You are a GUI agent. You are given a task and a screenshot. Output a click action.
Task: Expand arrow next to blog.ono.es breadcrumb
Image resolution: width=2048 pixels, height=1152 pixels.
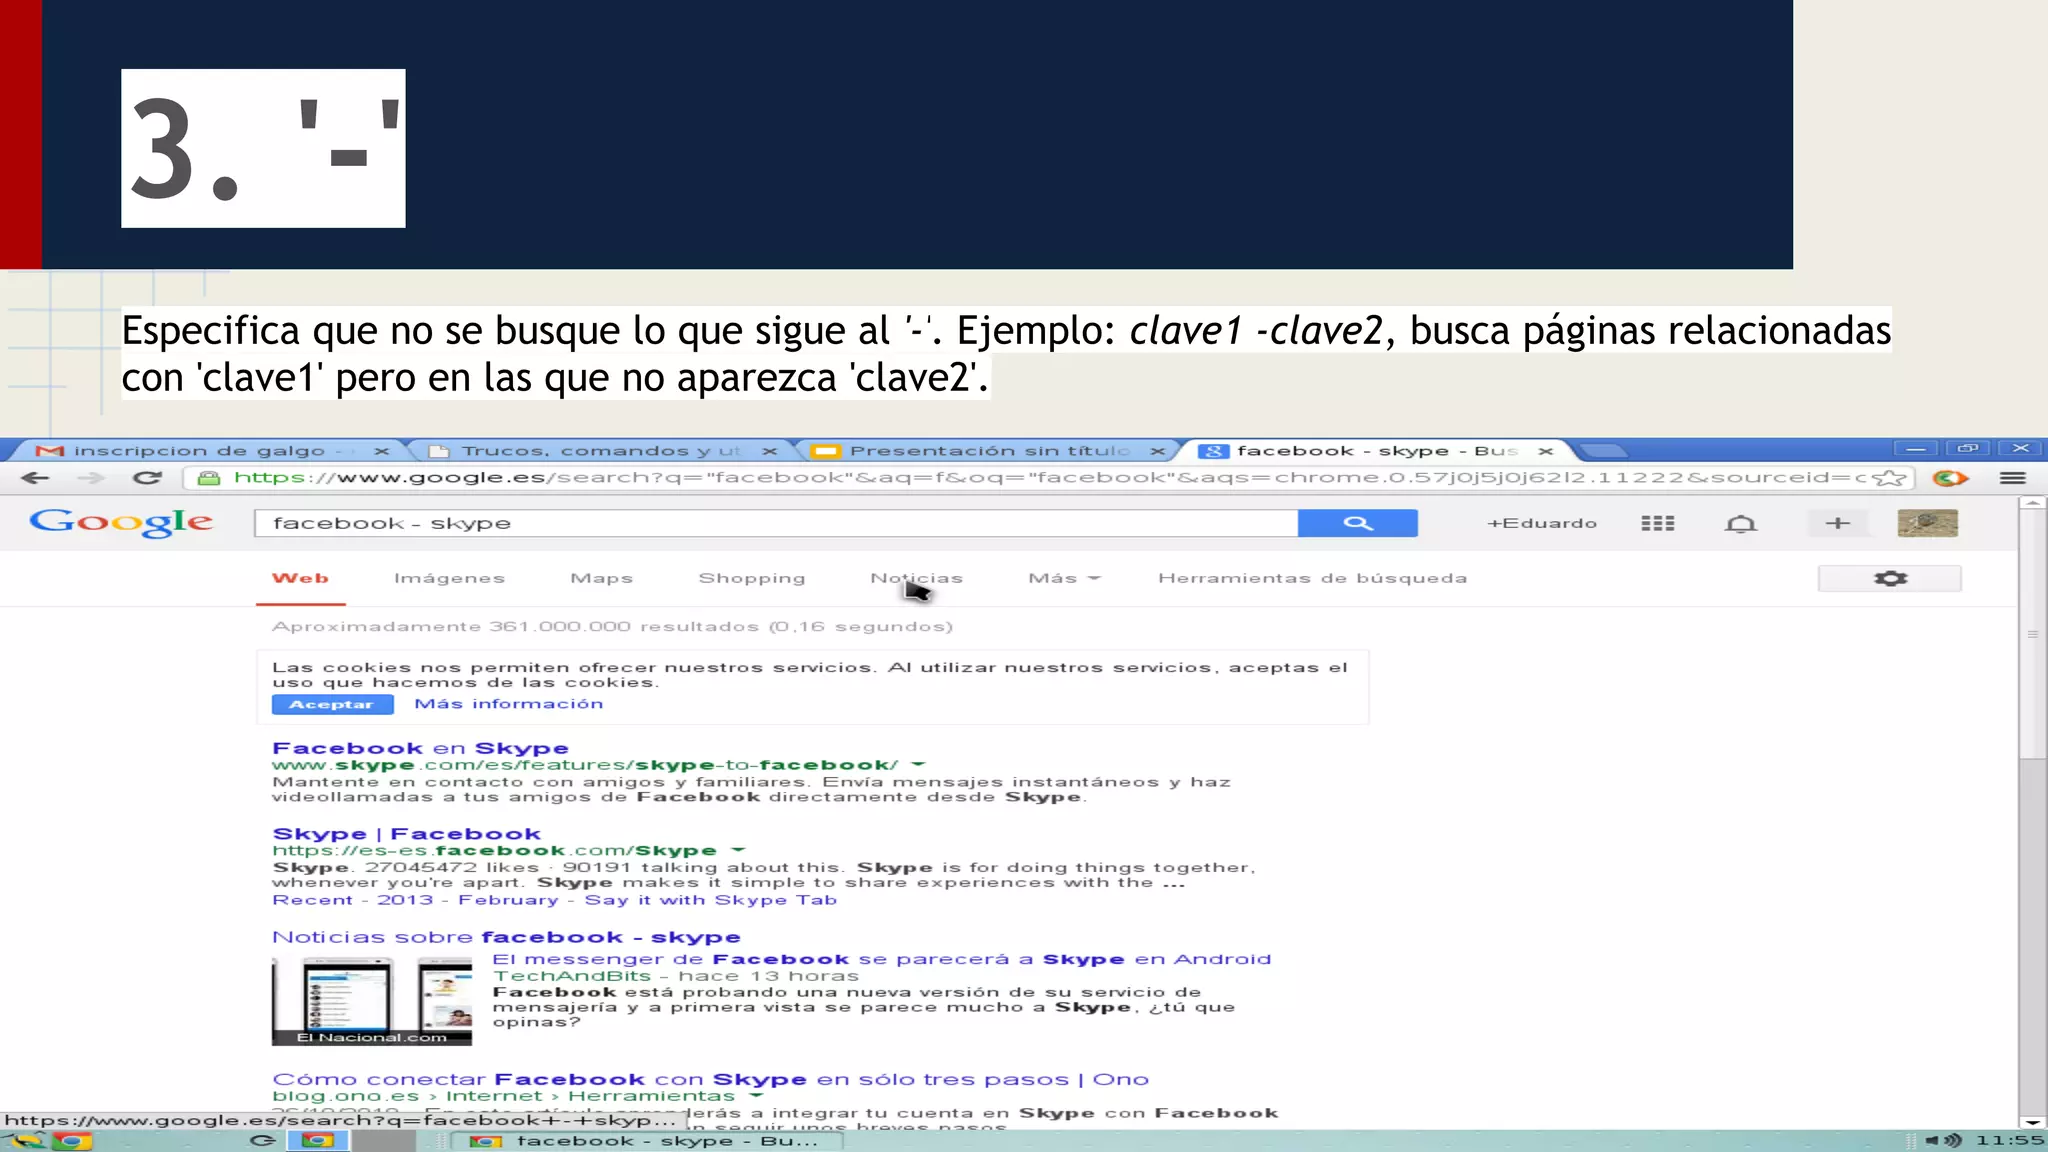click(756, 1096)
